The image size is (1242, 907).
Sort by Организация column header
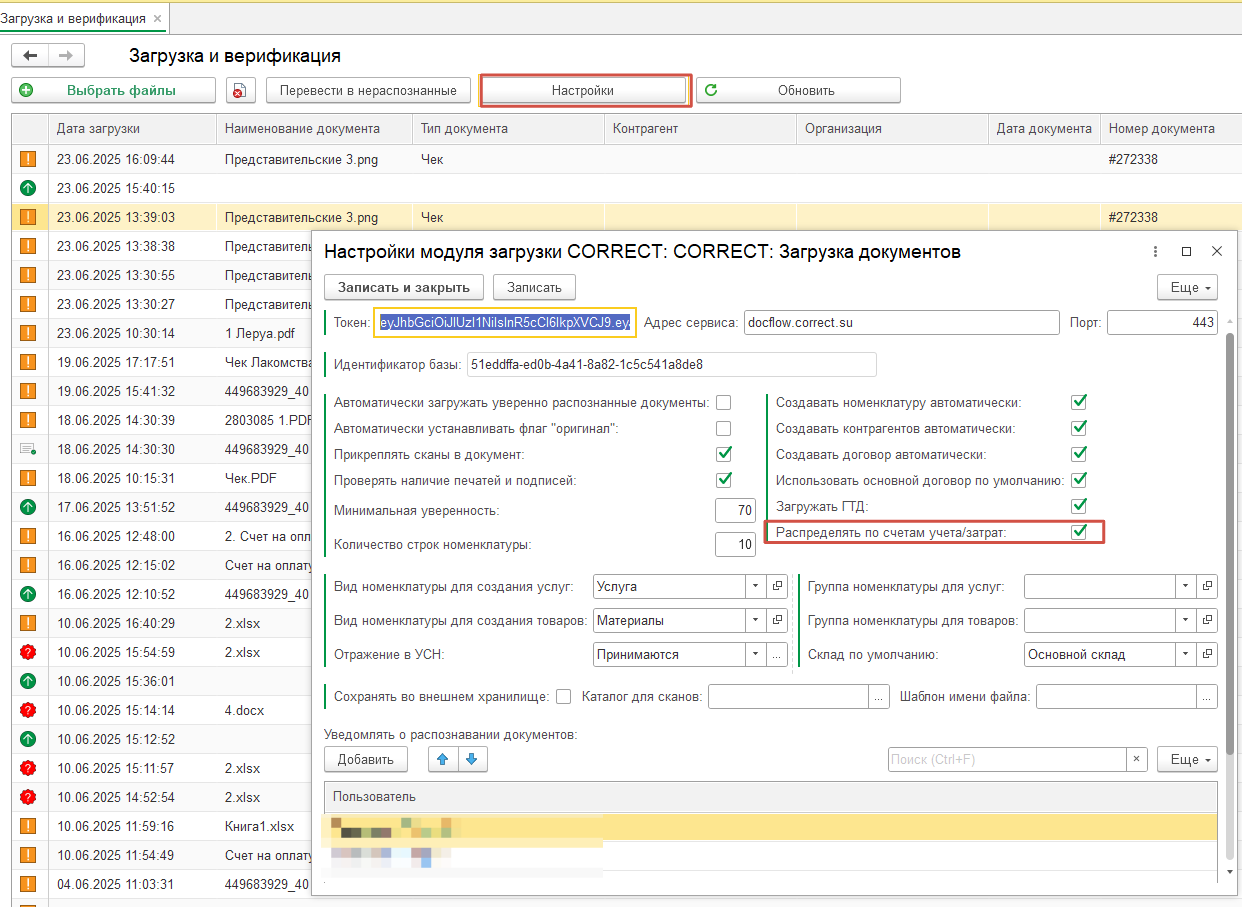[x=892, y=129]
